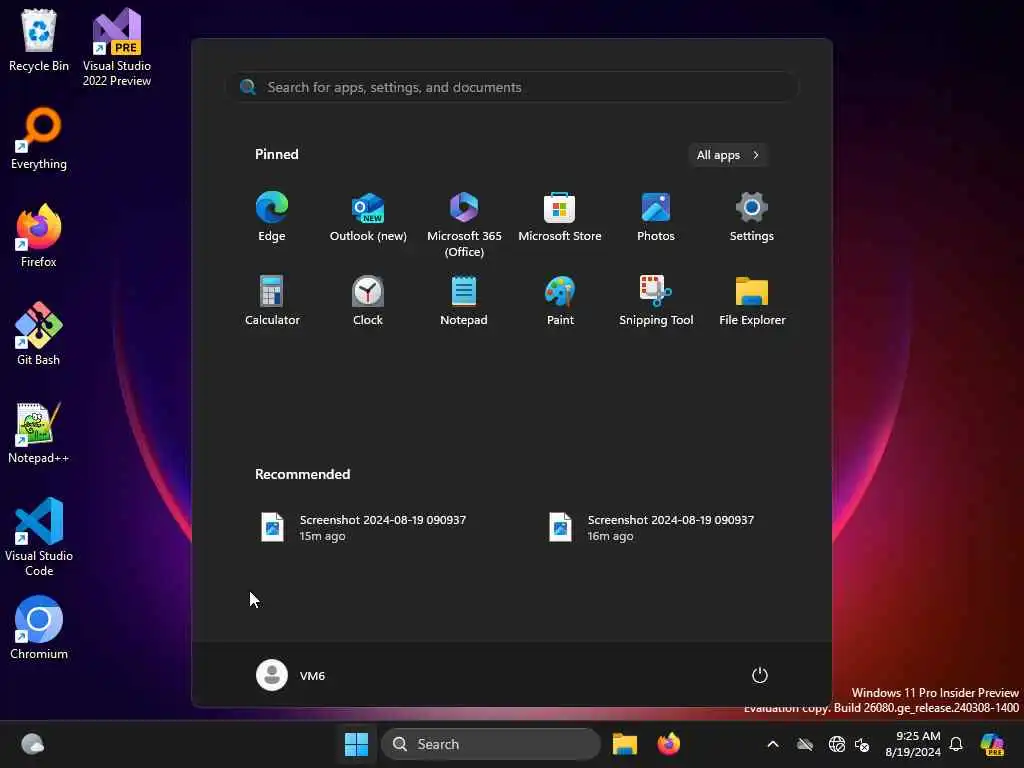Image resolution: width=1024 pixels, height=768 pixels.
Task: Select the Git Bash desktop shortcut
Action: pos(39,334)
